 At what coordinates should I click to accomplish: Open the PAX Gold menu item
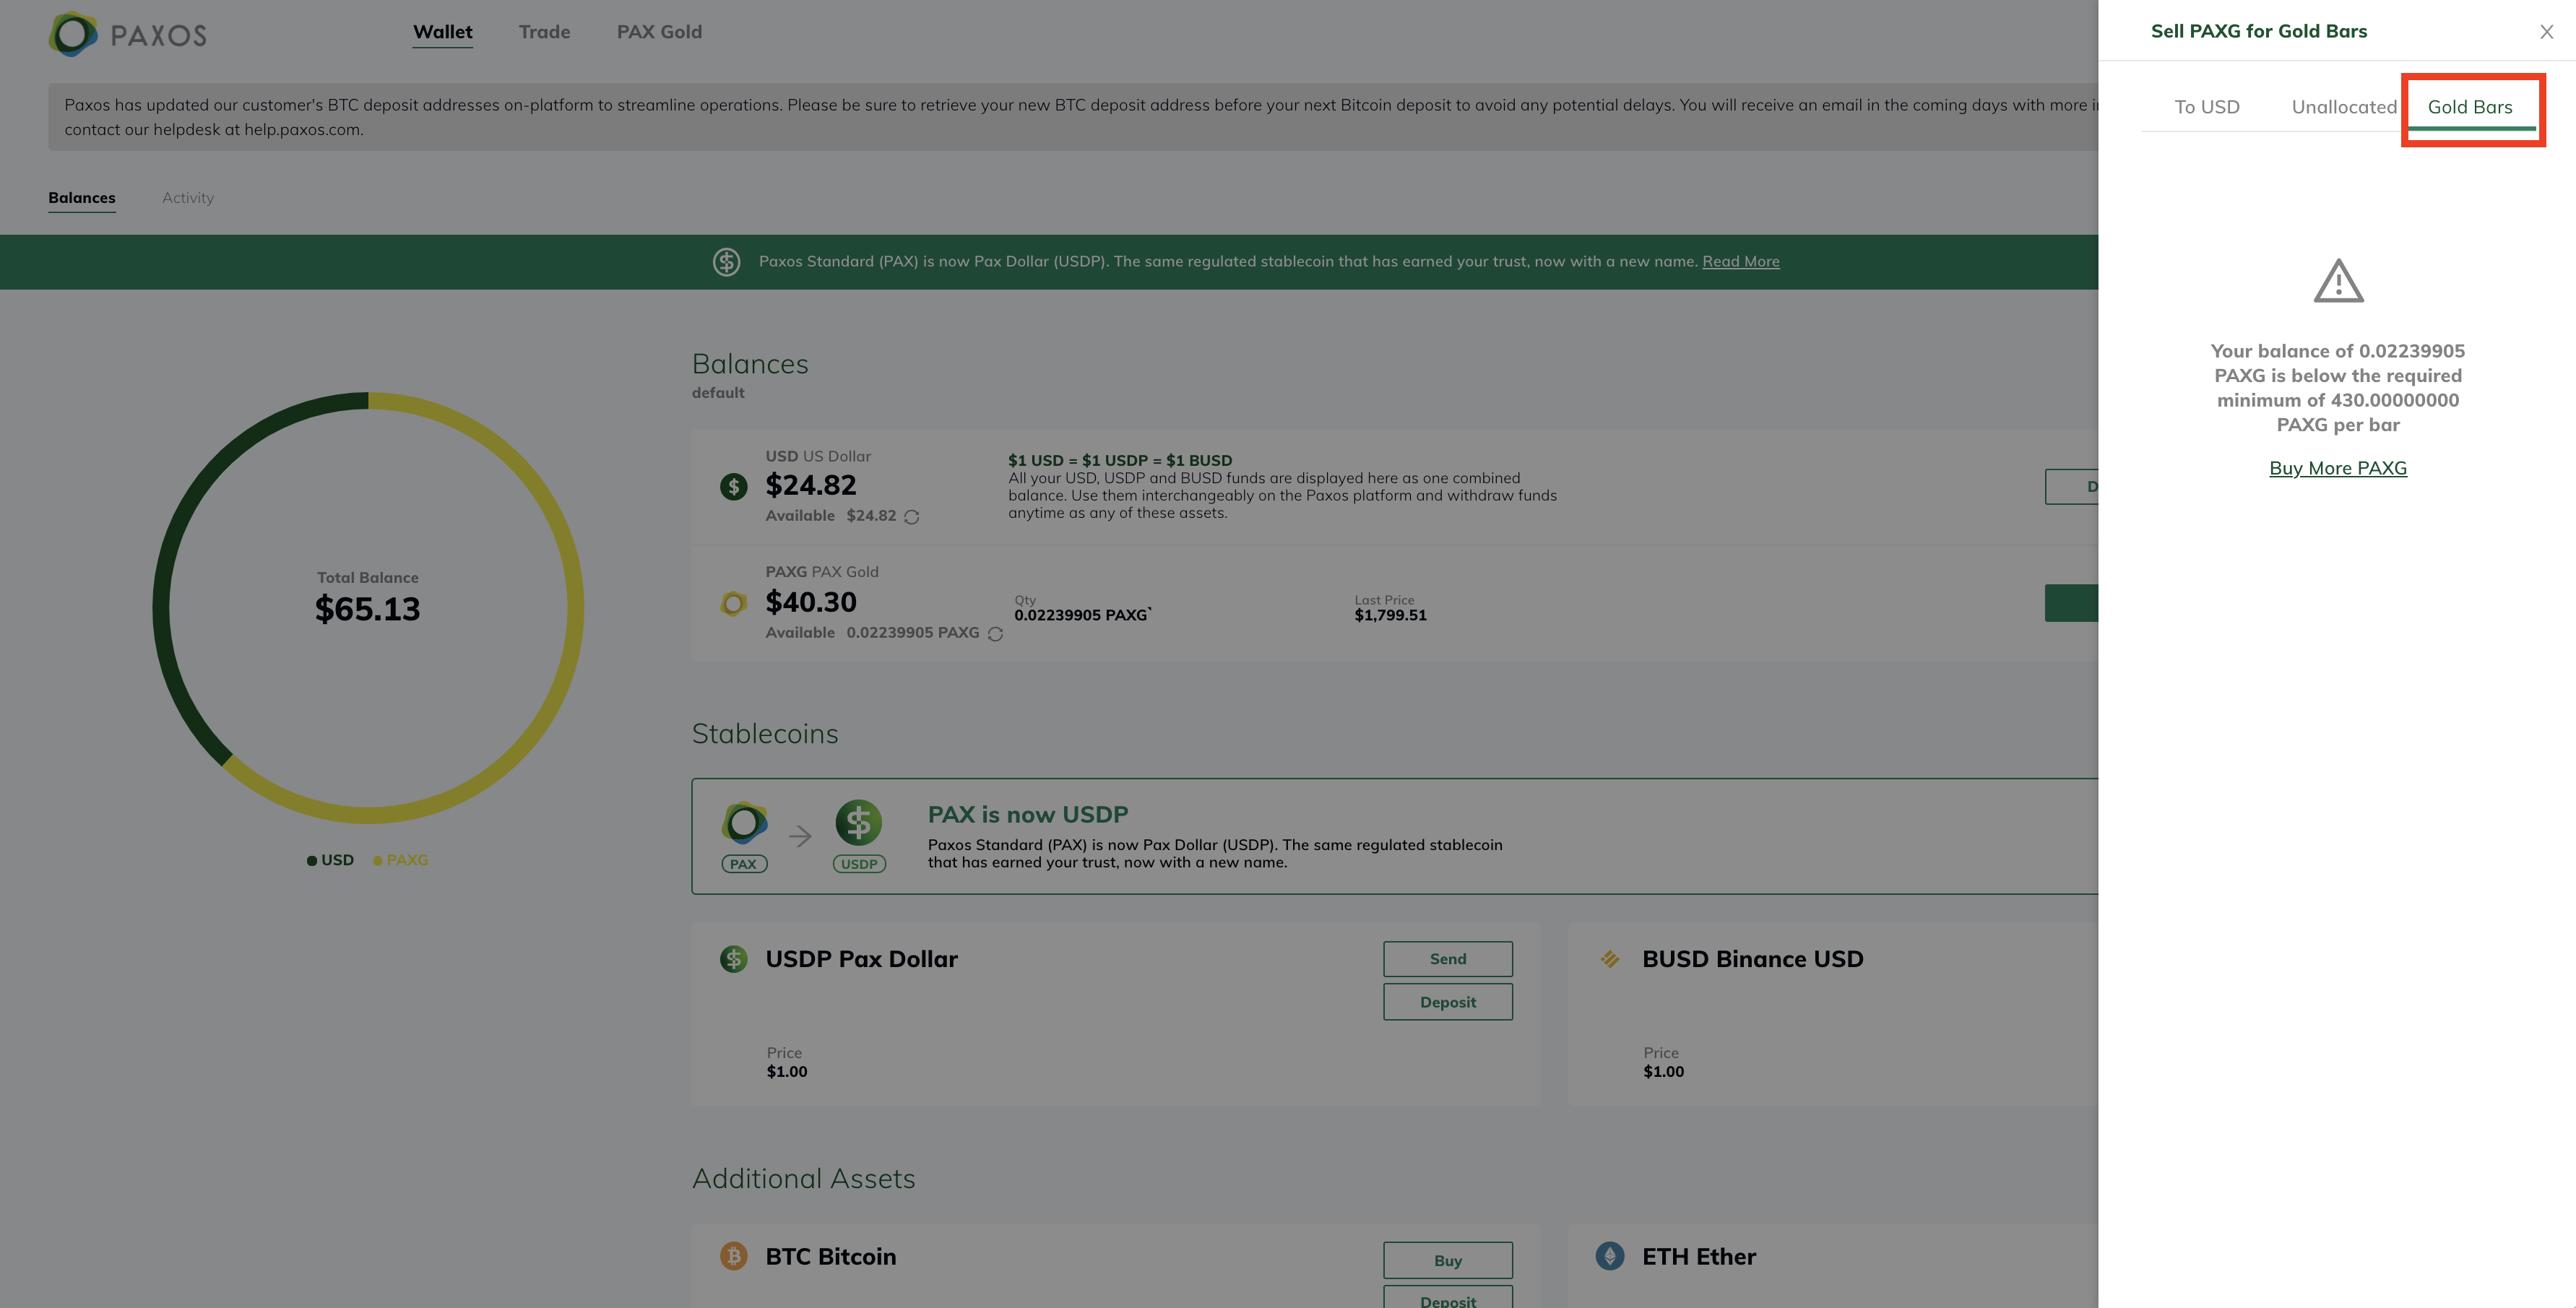coord(659,32)
